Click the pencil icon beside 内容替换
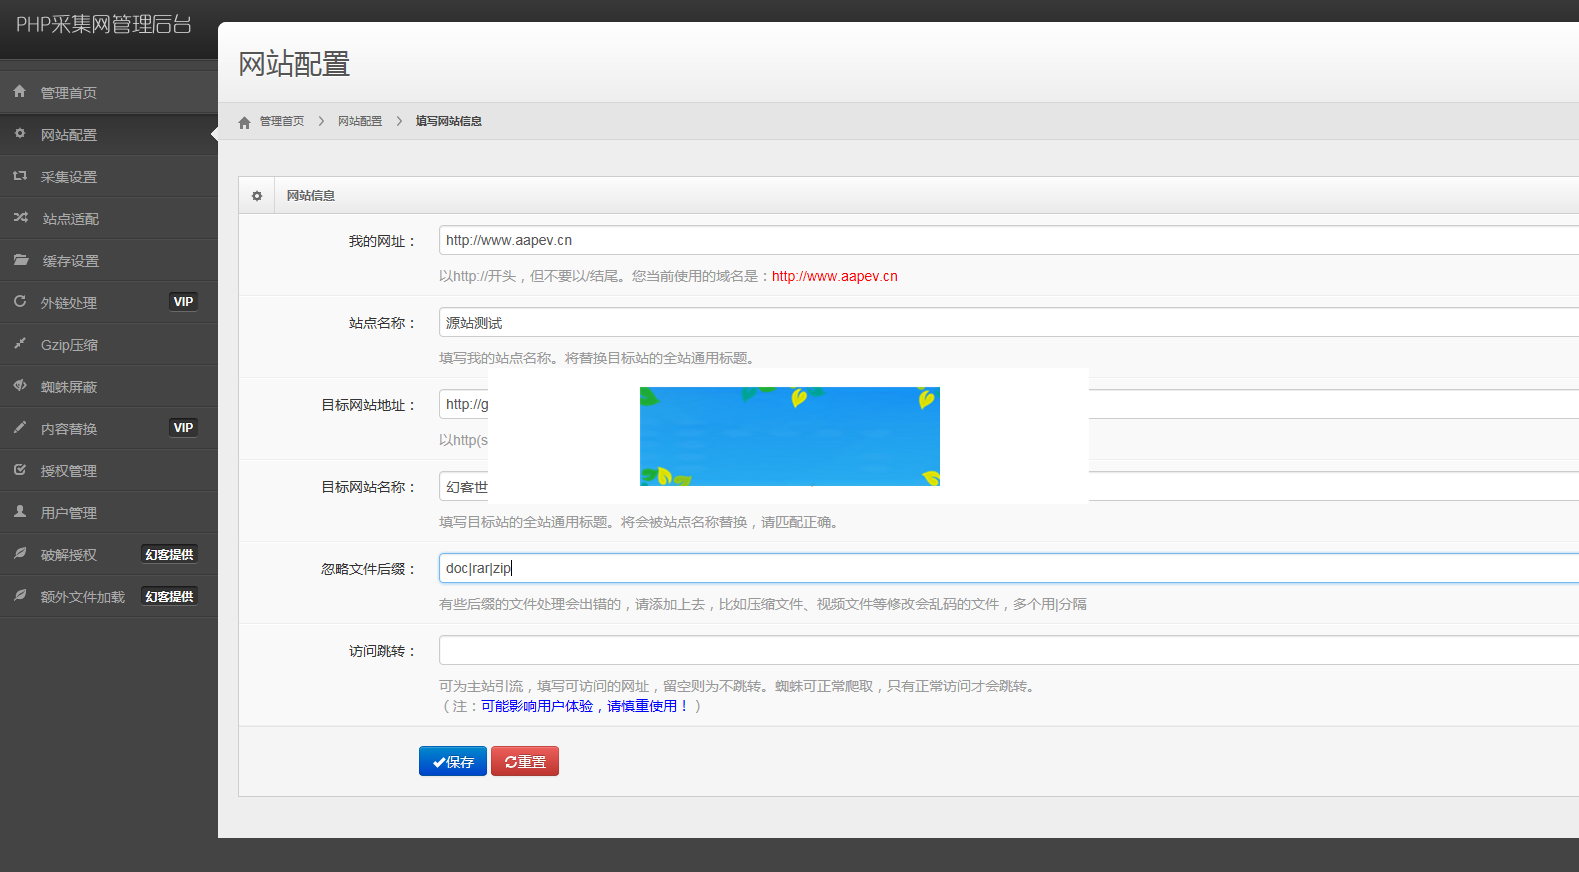The width and height of the screenshot is (1579, 872). click(19, 427)
